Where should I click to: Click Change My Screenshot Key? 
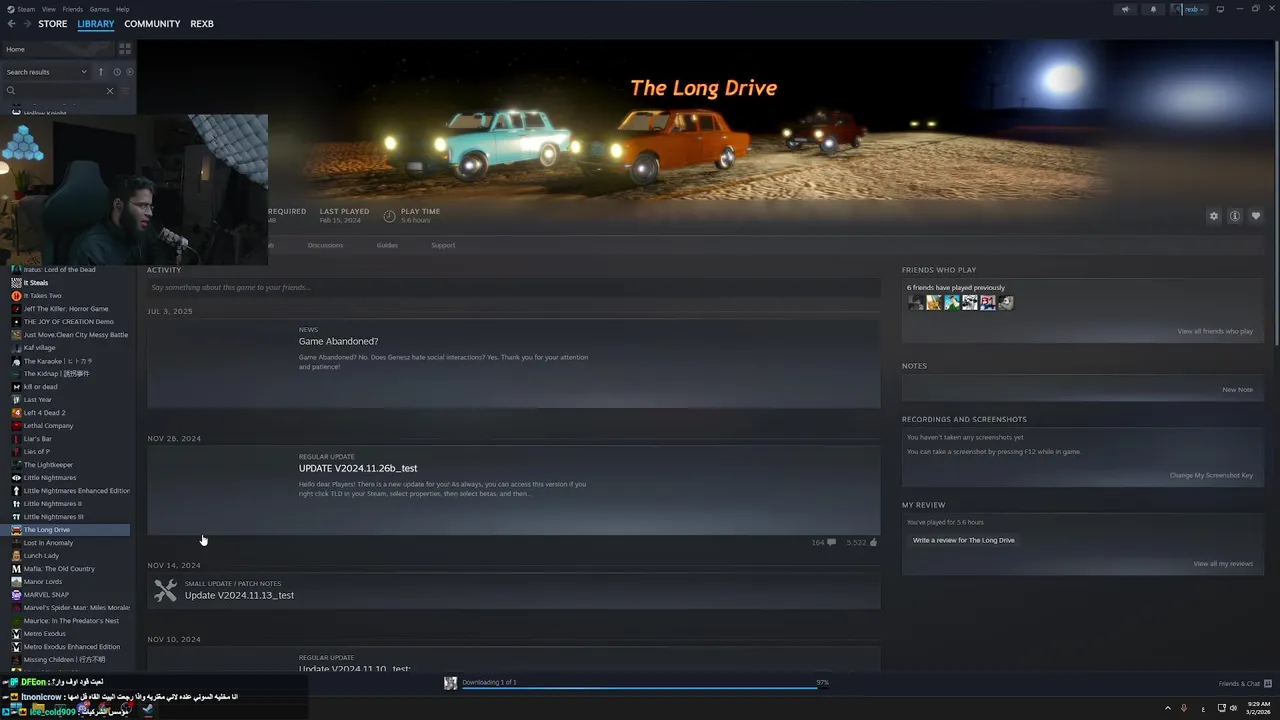coord(1211,475)
